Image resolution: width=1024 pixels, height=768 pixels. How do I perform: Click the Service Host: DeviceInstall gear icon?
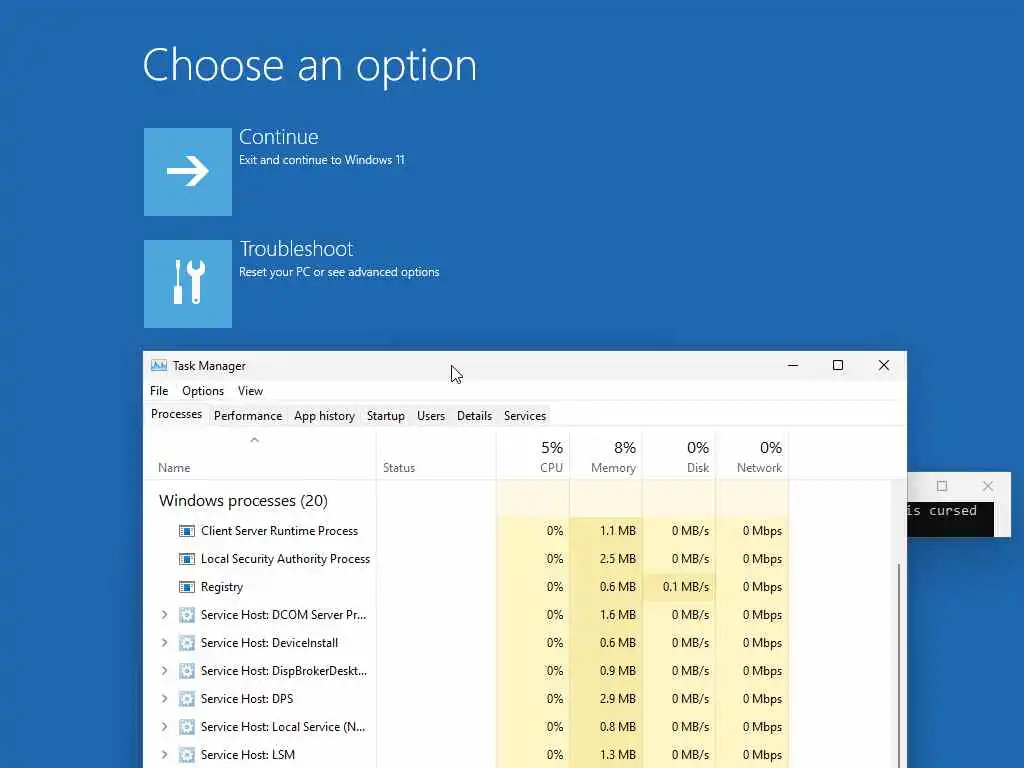[187, 643]
